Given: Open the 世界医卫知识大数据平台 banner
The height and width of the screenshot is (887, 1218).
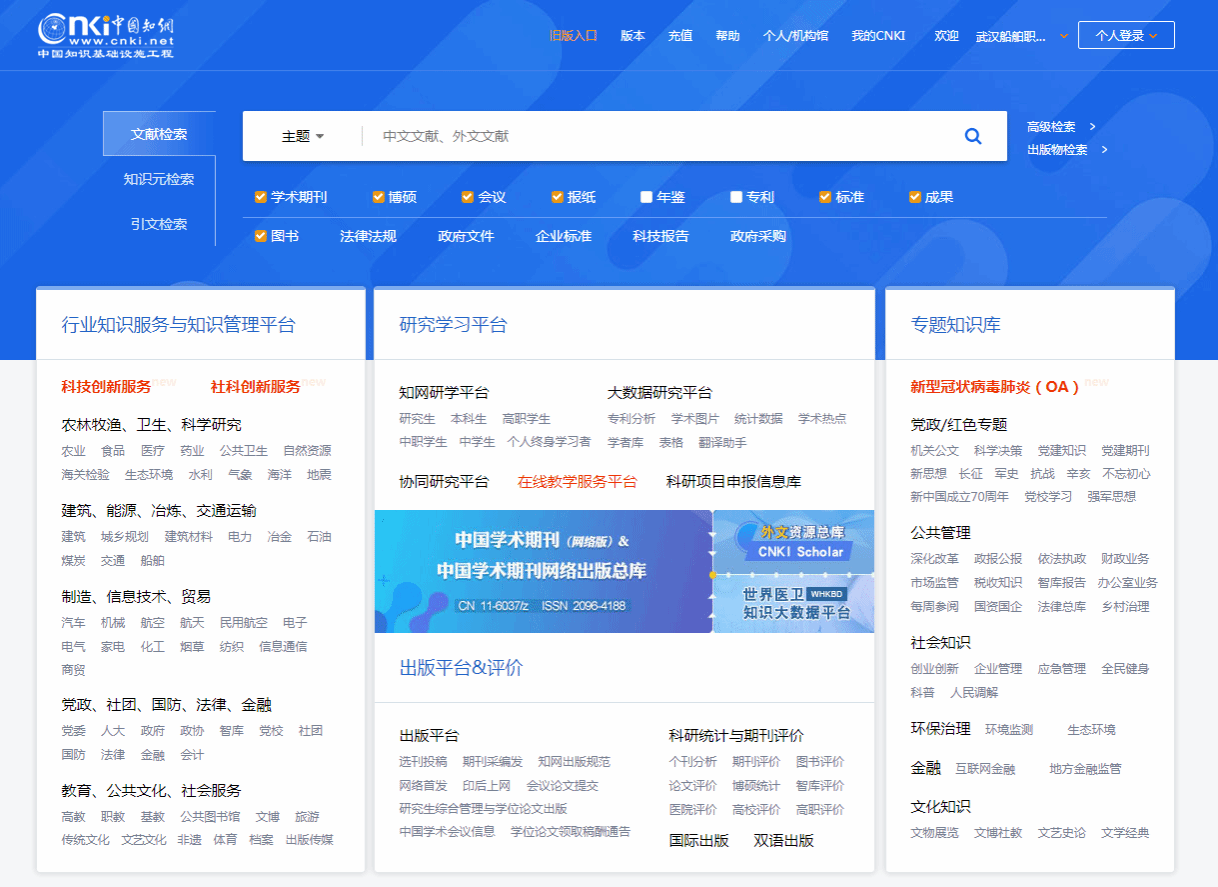Looking at the screenshot, I should [x=794, y=604].
